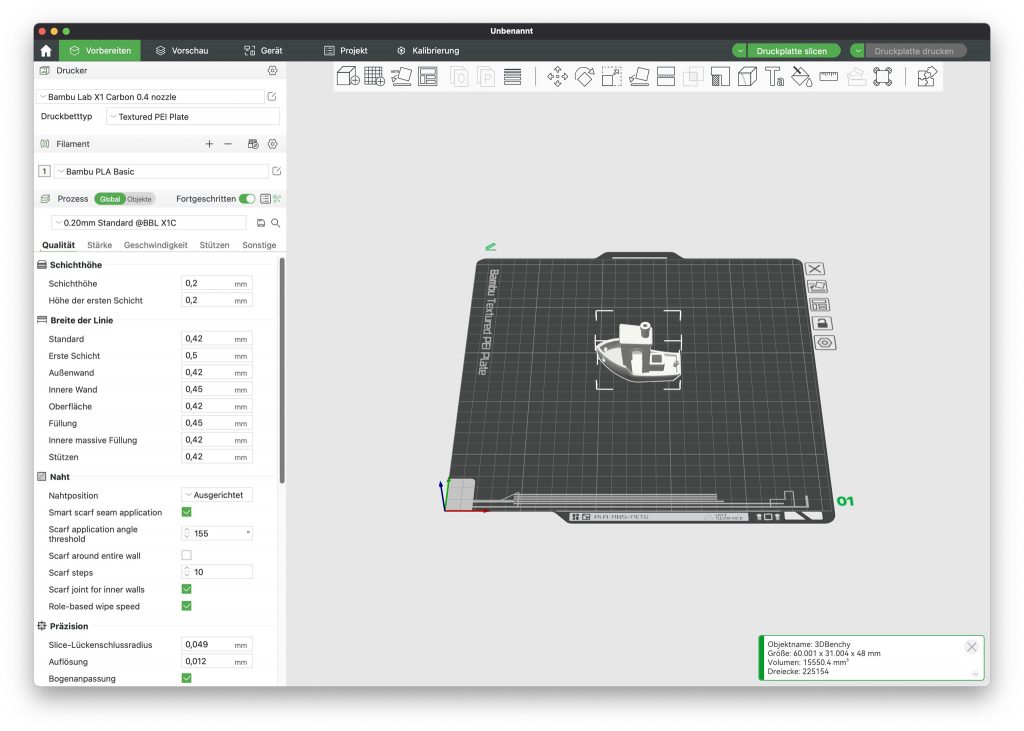Uncheck Smart scarf seam application
1024x731 pixels.
(x=186, y=512)
